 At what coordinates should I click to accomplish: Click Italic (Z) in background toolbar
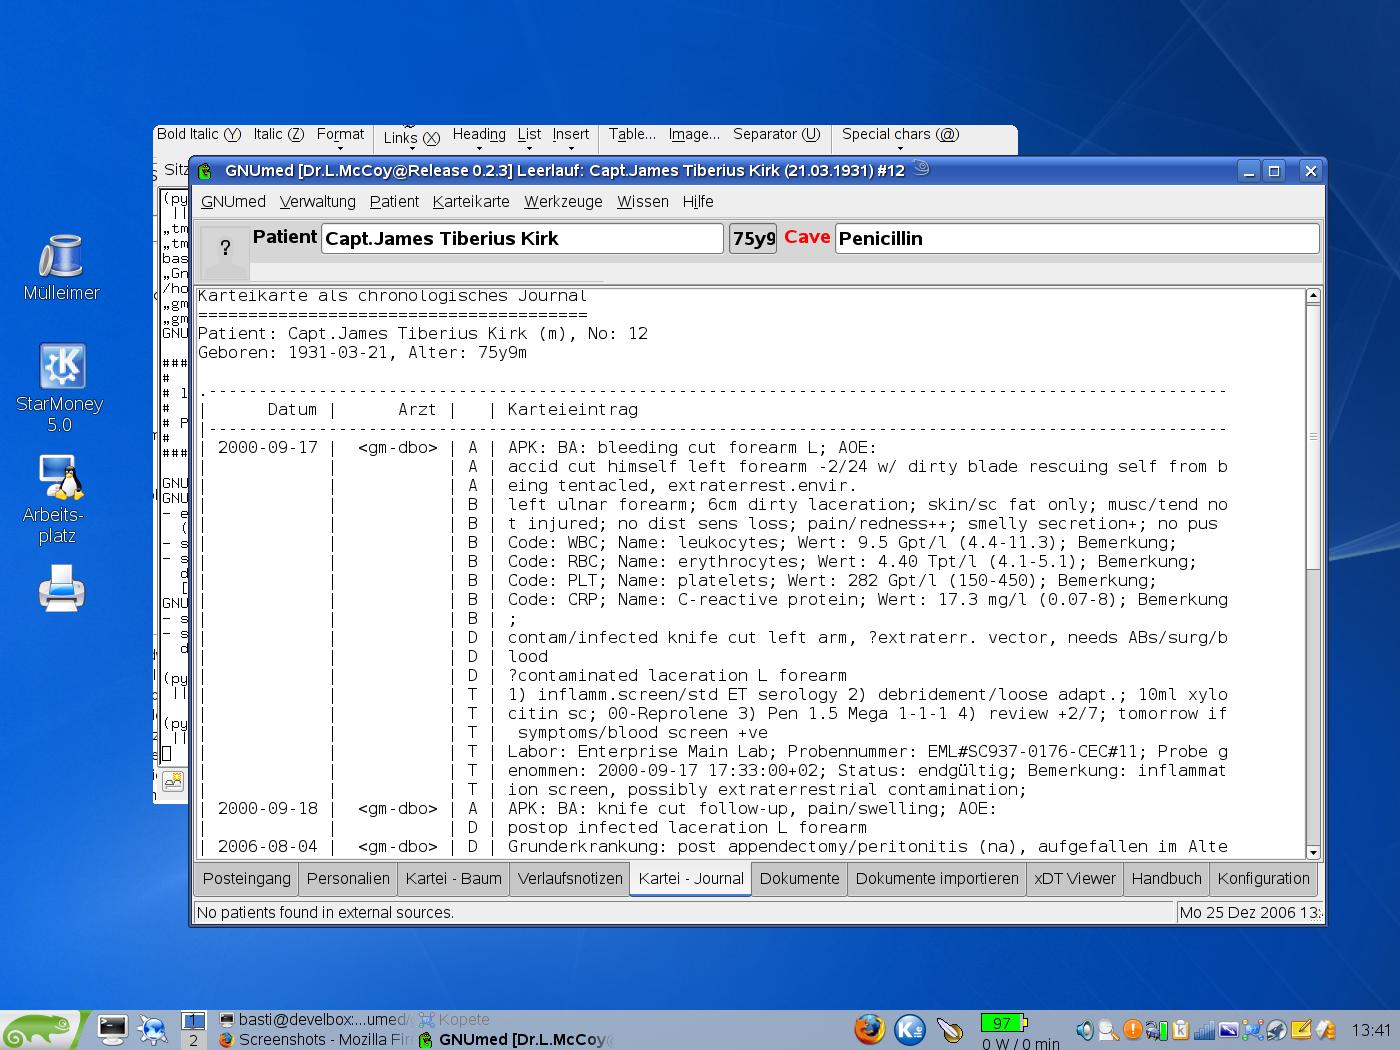[x=278, y=134]
